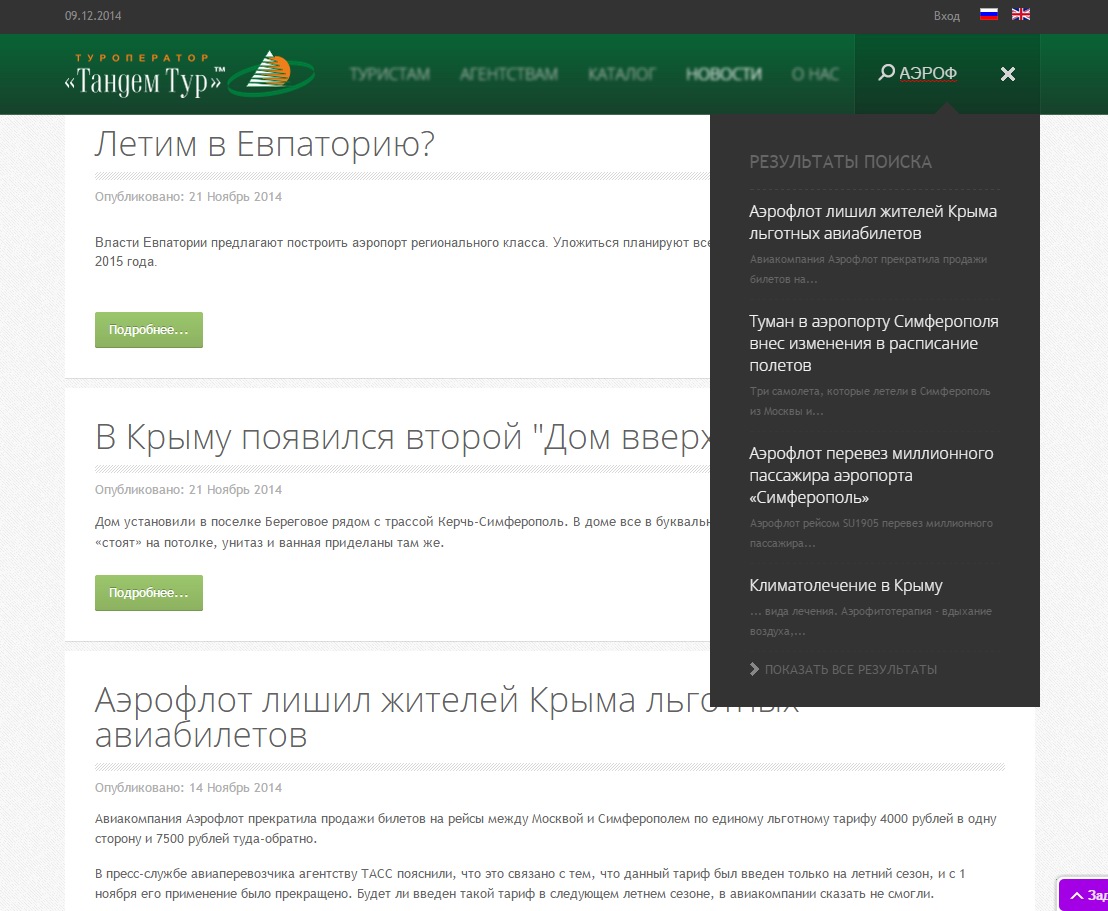Image resolution: width=1108 pixels, height=911 pixels.
Task: Open the ТУРИСТАМ menu item
Action: 390,74
